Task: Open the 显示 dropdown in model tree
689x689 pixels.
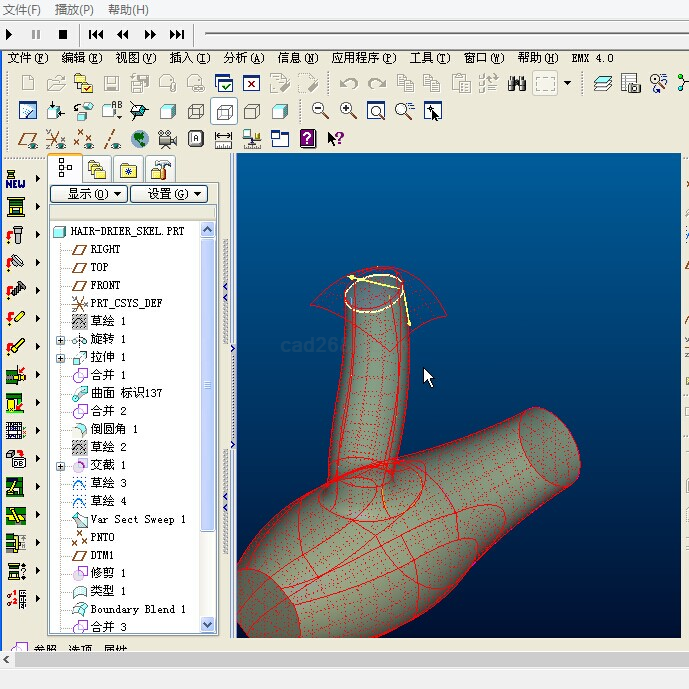Action: point(89,194)
